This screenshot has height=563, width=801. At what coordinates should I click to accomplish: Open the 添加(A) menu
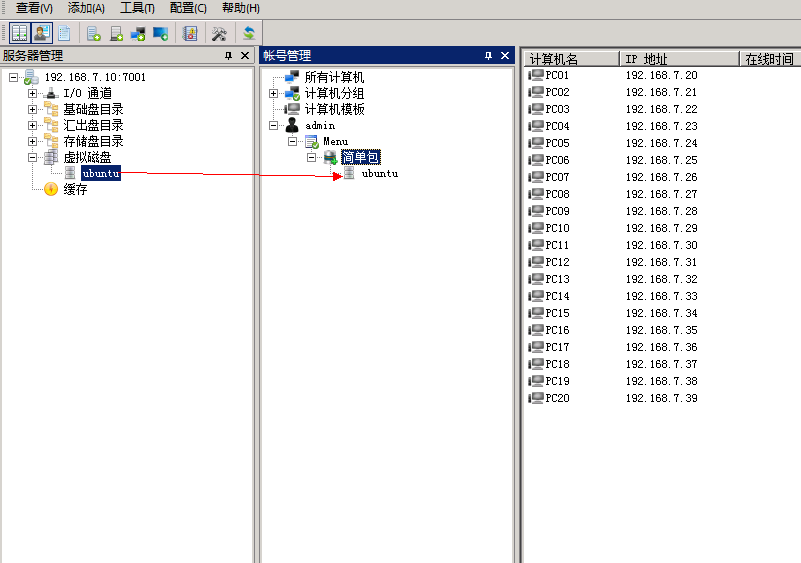(86, 8)
